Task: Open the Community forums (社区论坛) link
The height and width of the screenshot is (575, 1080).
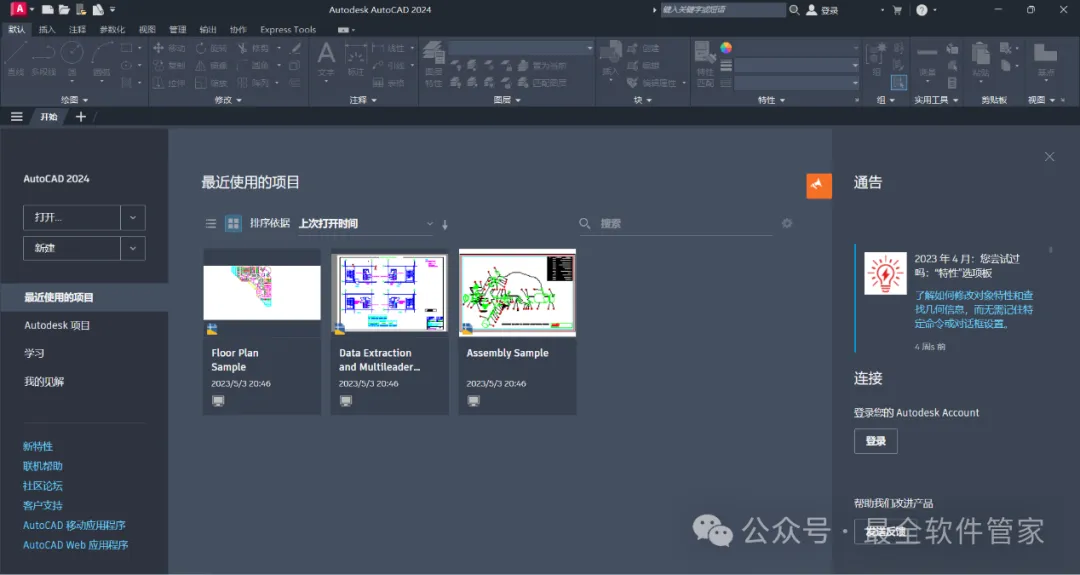Action: tap(43, 485)
